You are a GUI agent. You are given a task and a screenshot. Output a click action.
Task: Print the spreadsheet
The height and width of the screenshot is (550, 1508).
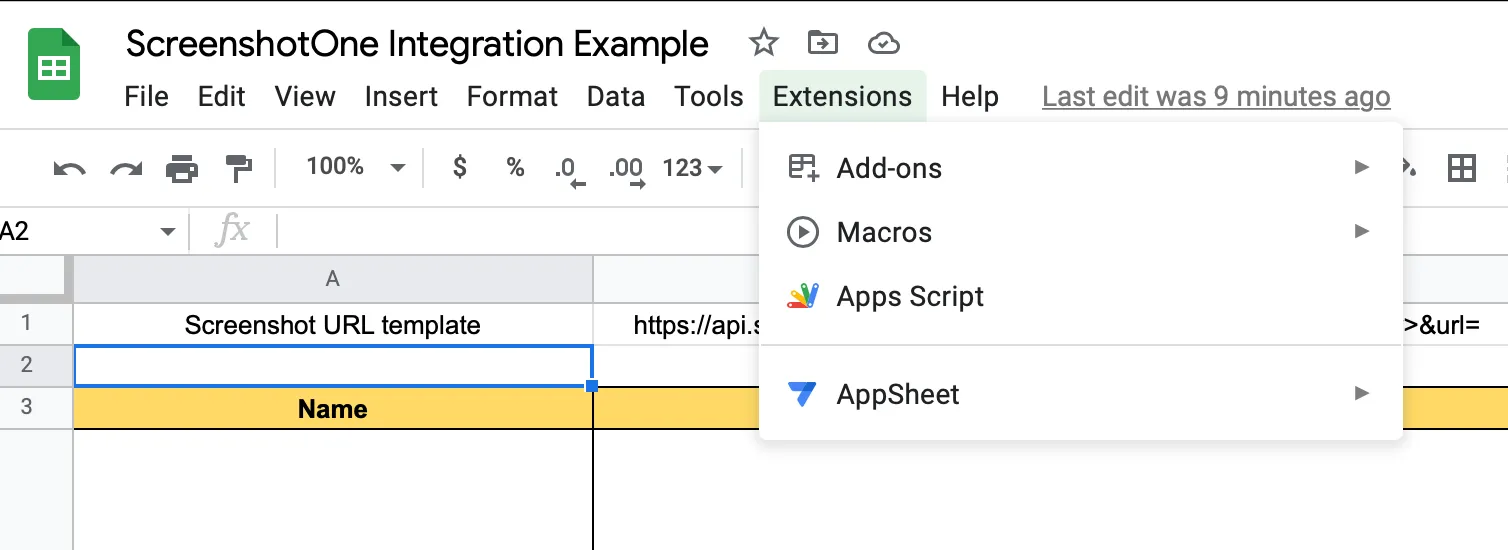182,168
